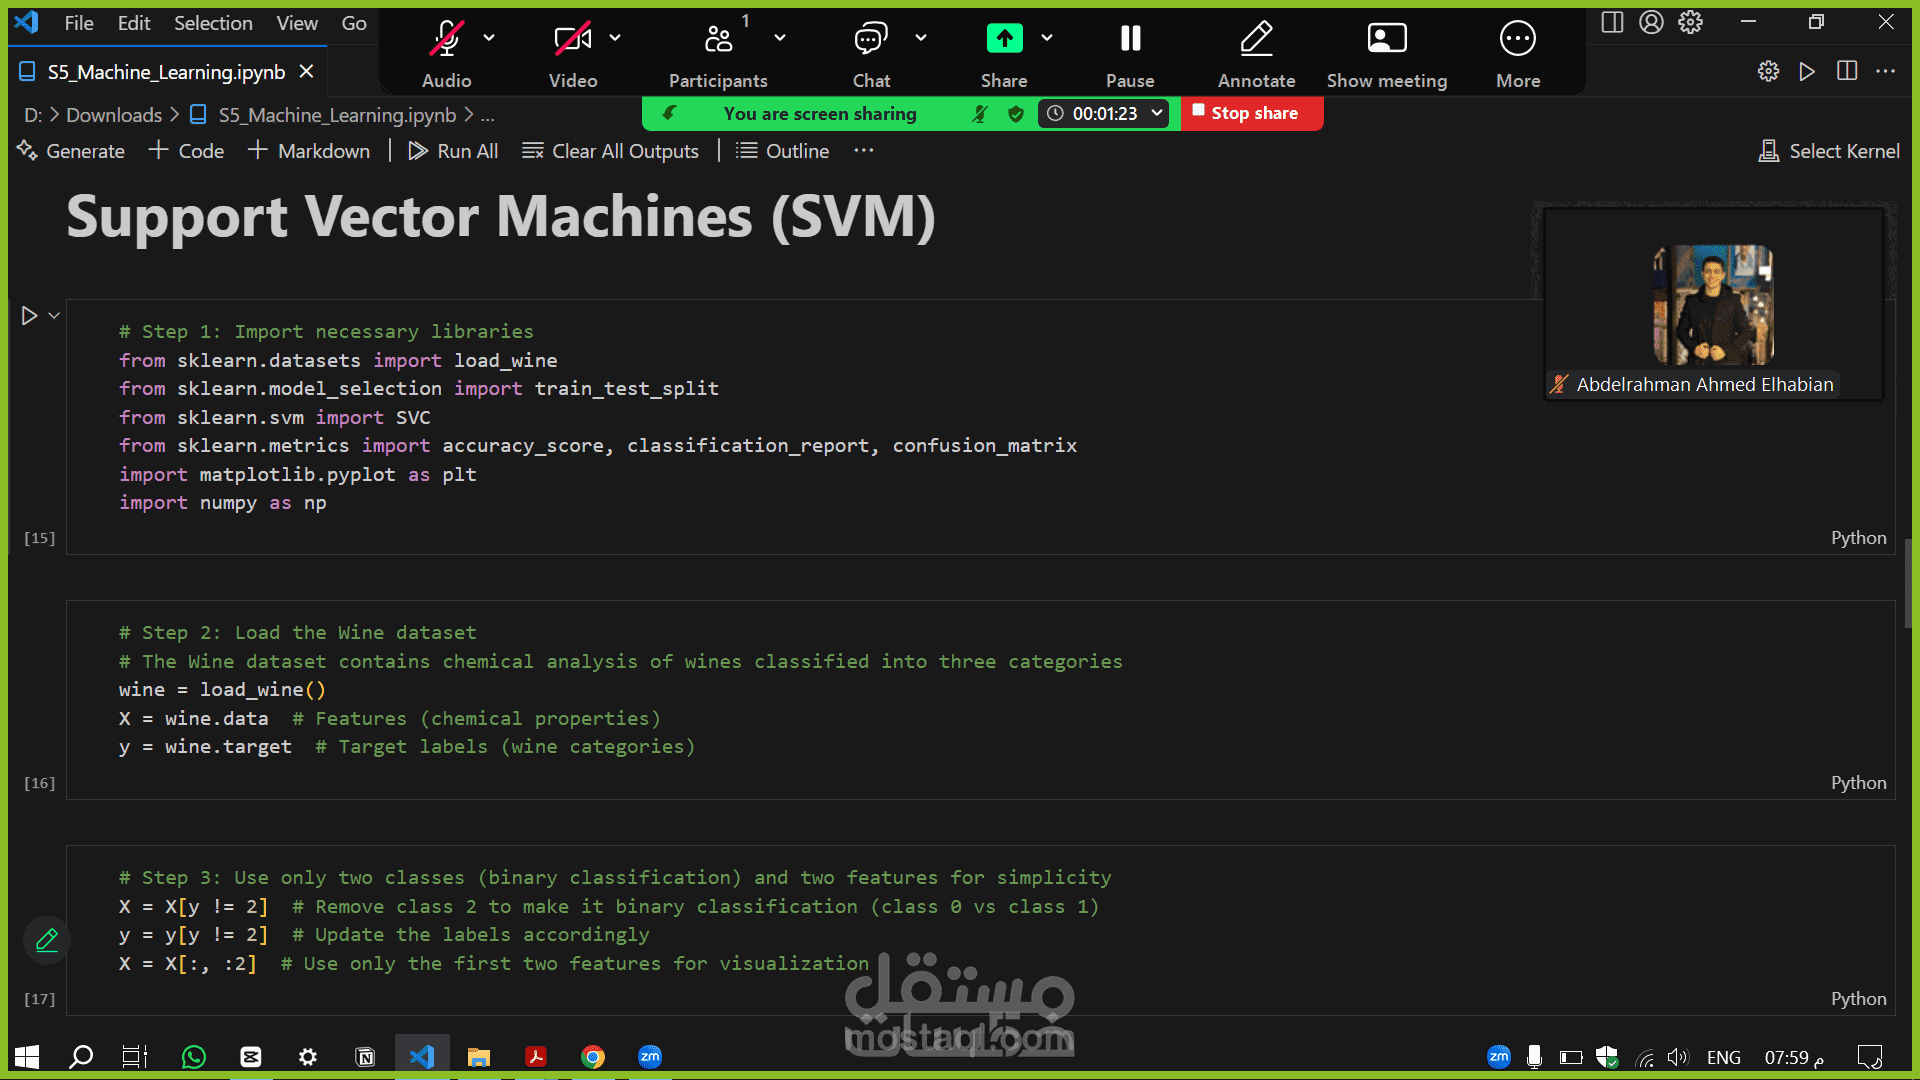The width and height of the screenshot is (1920, 1080).
Task: Open the Zoom Chat panel
Action: 870,40
